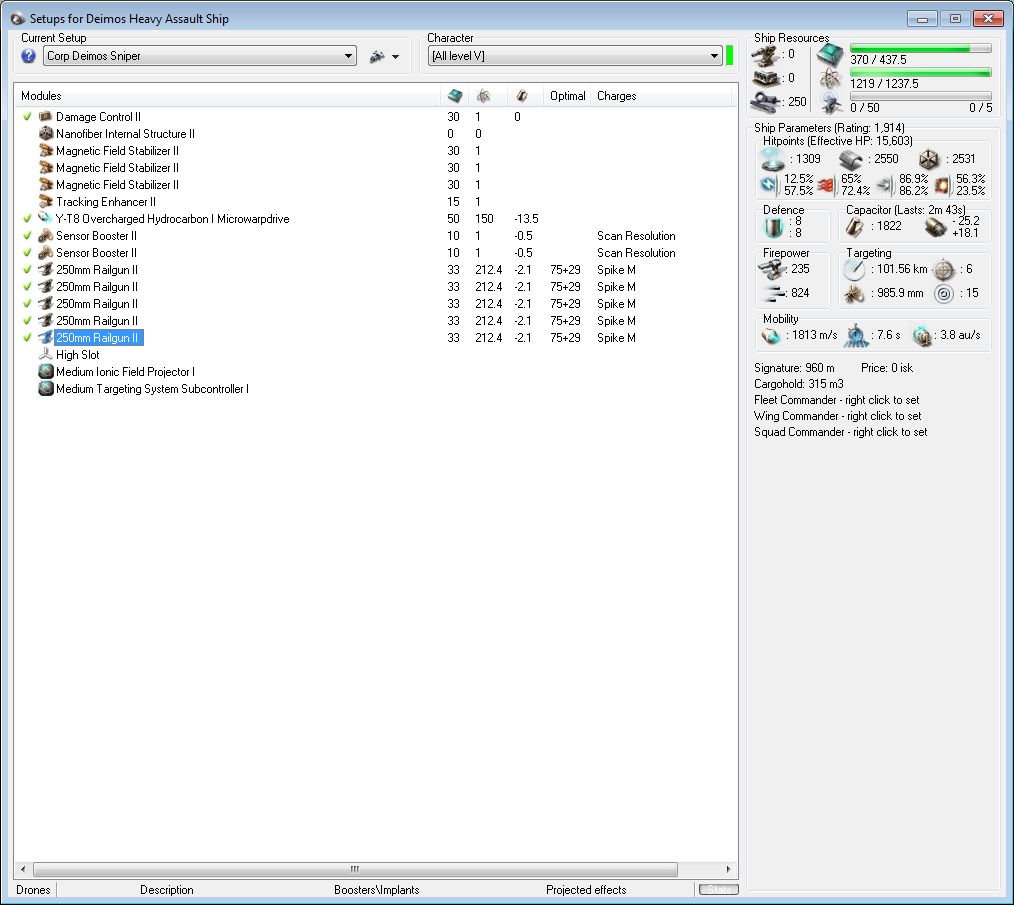1014x905 pixels.
Task: Click the launcher hardpoints icon in Ship Resources
Action: (x=767, y=78)
